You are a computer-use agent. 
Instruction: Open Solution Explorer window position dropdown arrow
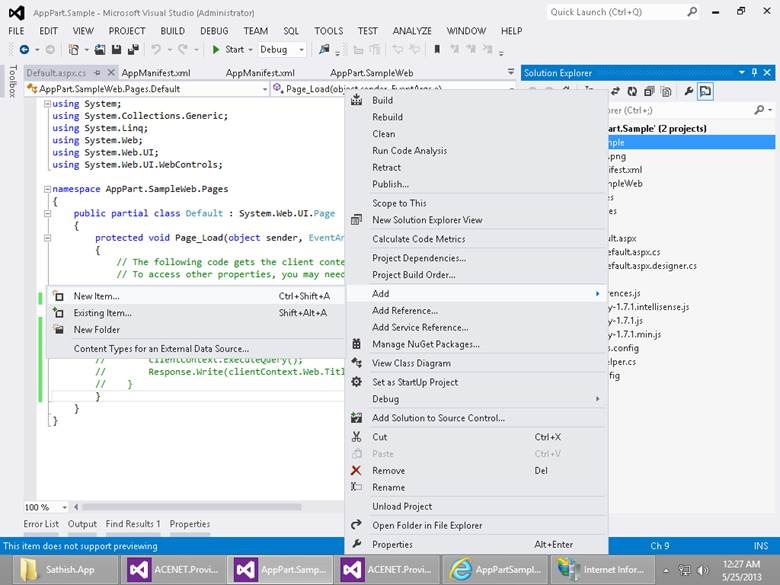pos(742,73)
